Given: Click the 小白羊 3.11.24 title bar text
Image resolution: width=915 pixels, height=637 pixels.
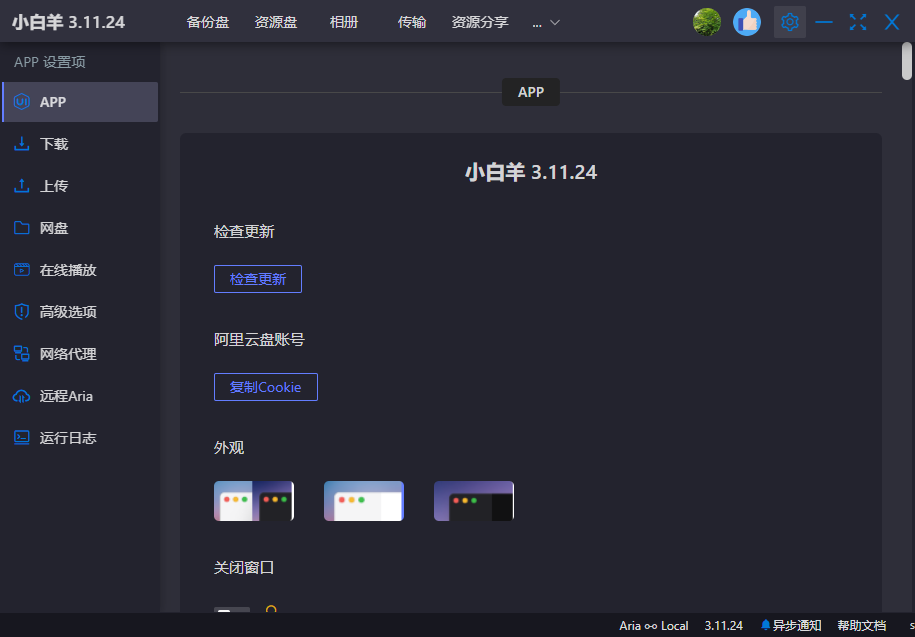Looking at the screenshot, I should pyautogui.click(x=68, y=22).
